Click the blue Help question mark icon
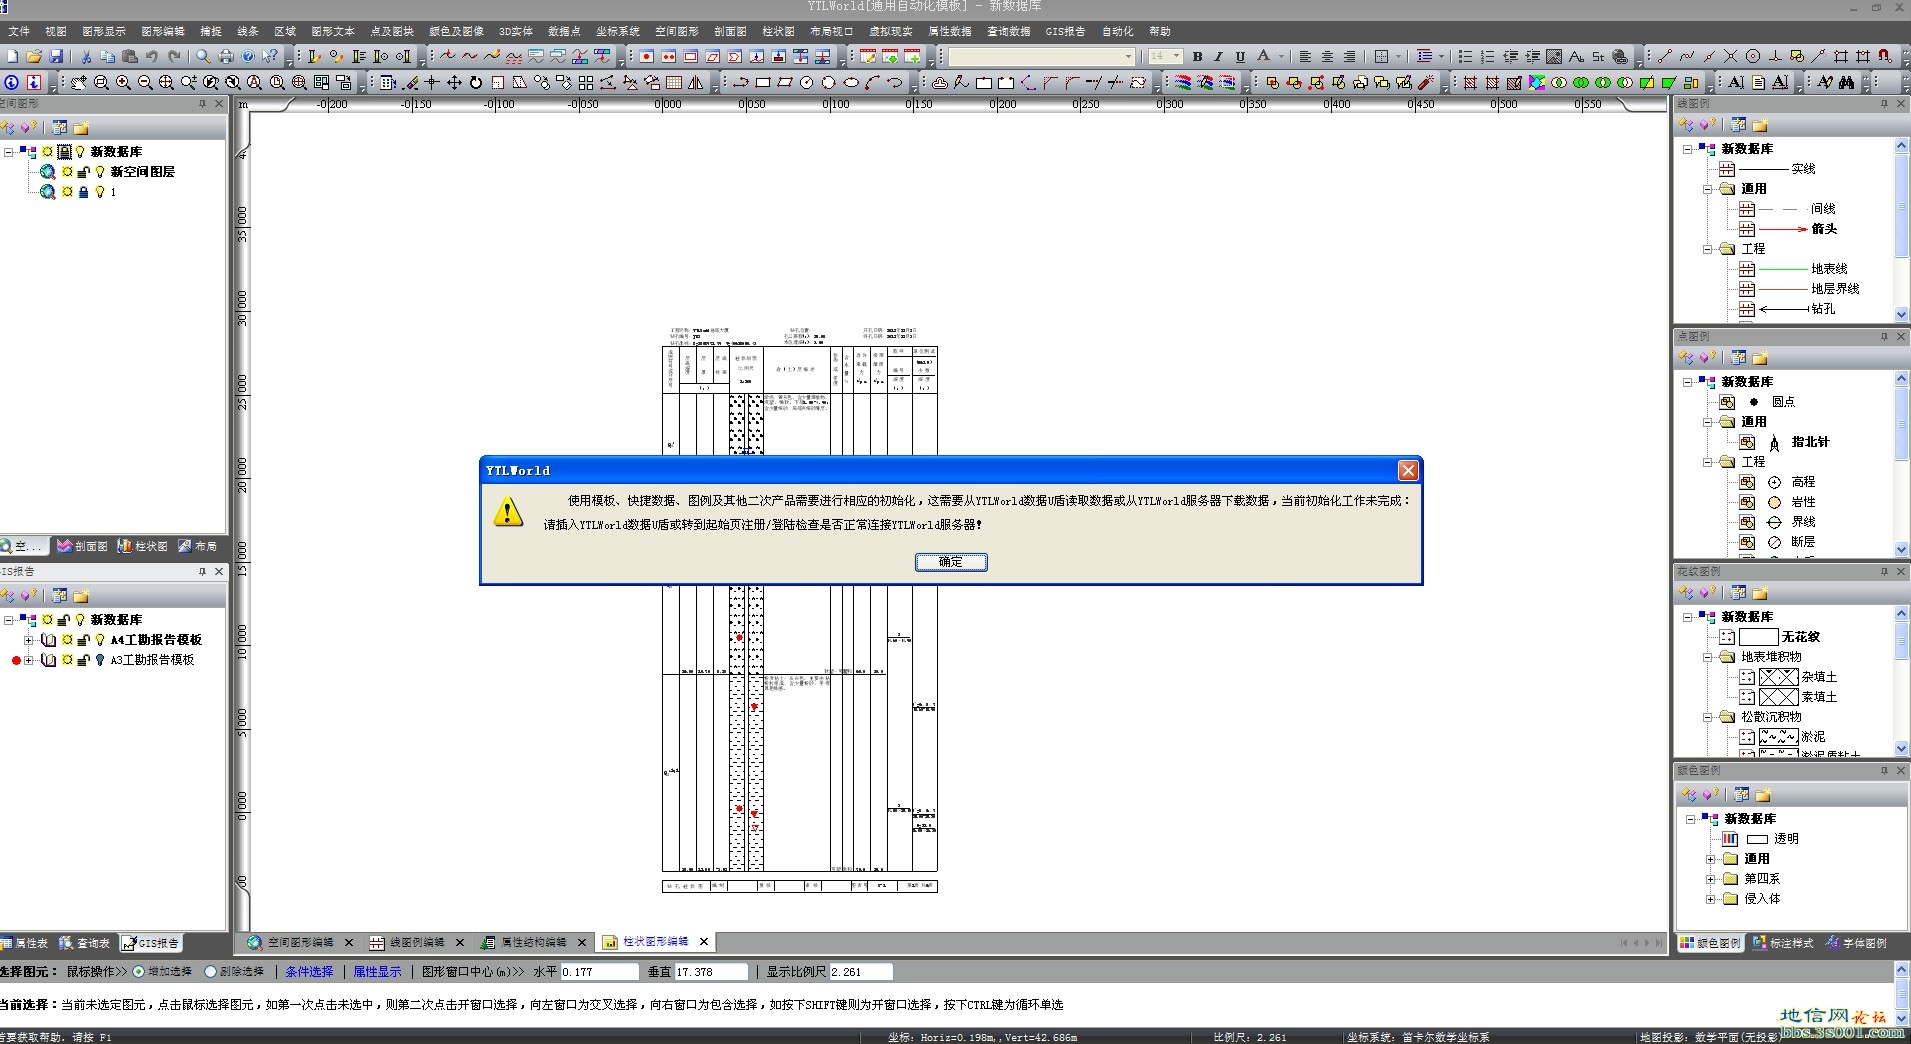The width and height of the screenshot is (1911, 1044). click(248, 56)
